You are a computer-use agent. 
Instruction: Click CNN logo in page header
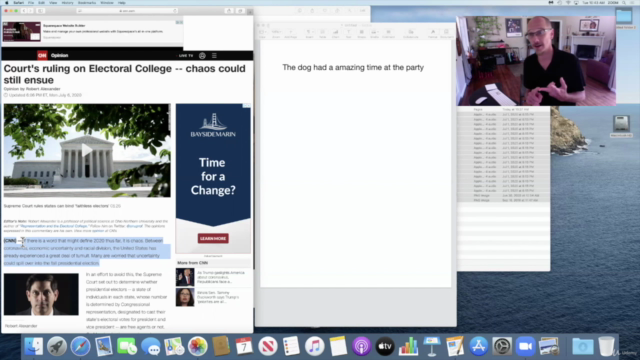point(42,55)
